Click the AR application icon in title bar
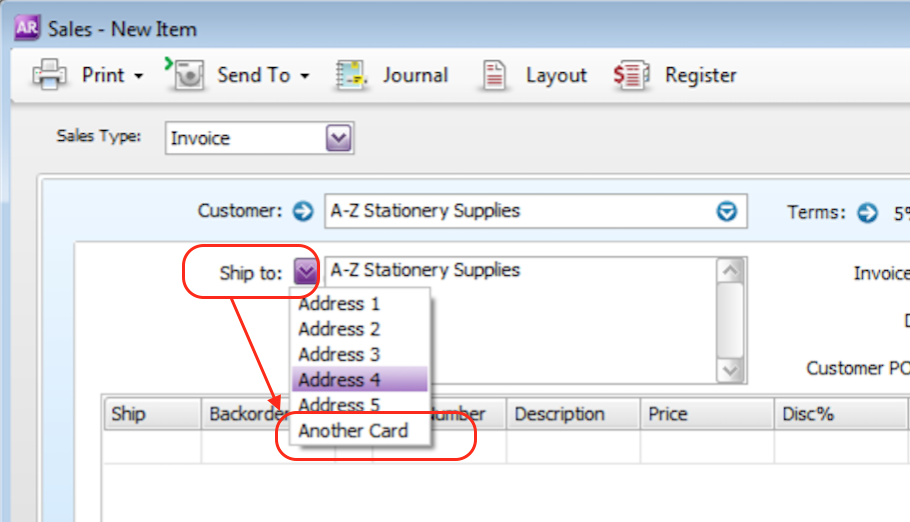This screenshot has width=910, height=522. tap(27, 27)
